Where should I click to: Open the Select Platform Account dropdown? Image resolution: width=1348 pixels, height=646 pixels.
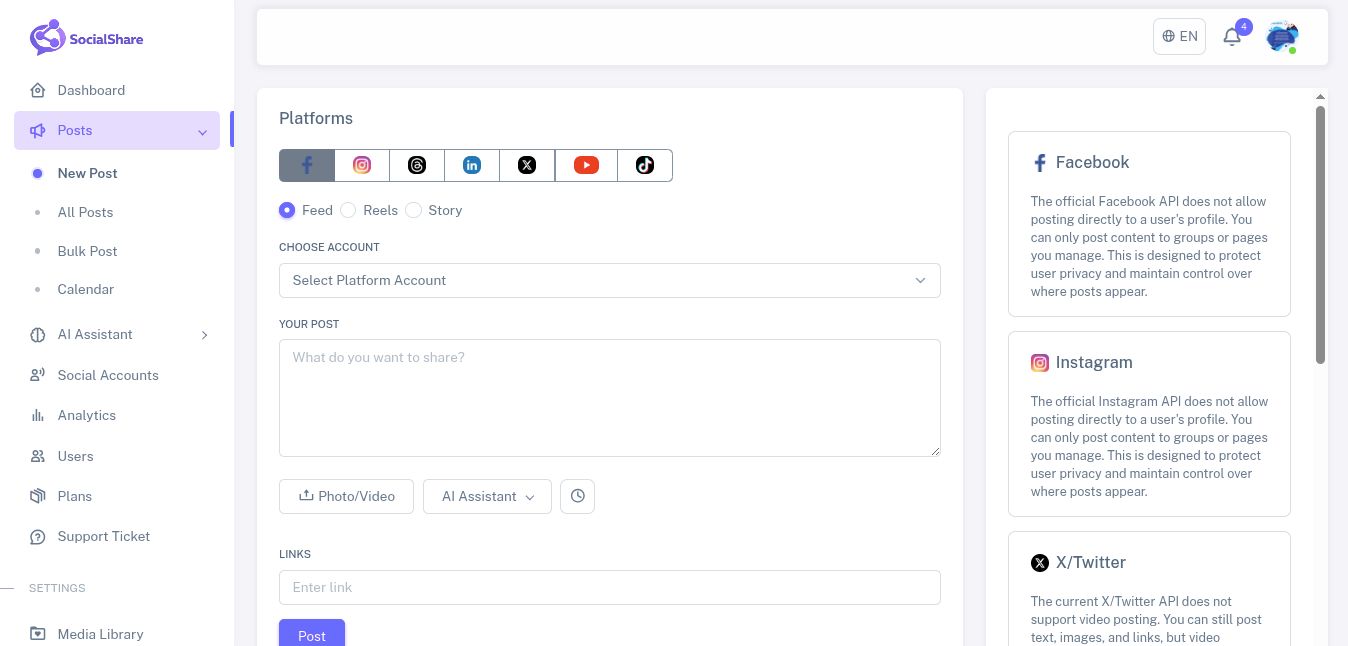610,280
